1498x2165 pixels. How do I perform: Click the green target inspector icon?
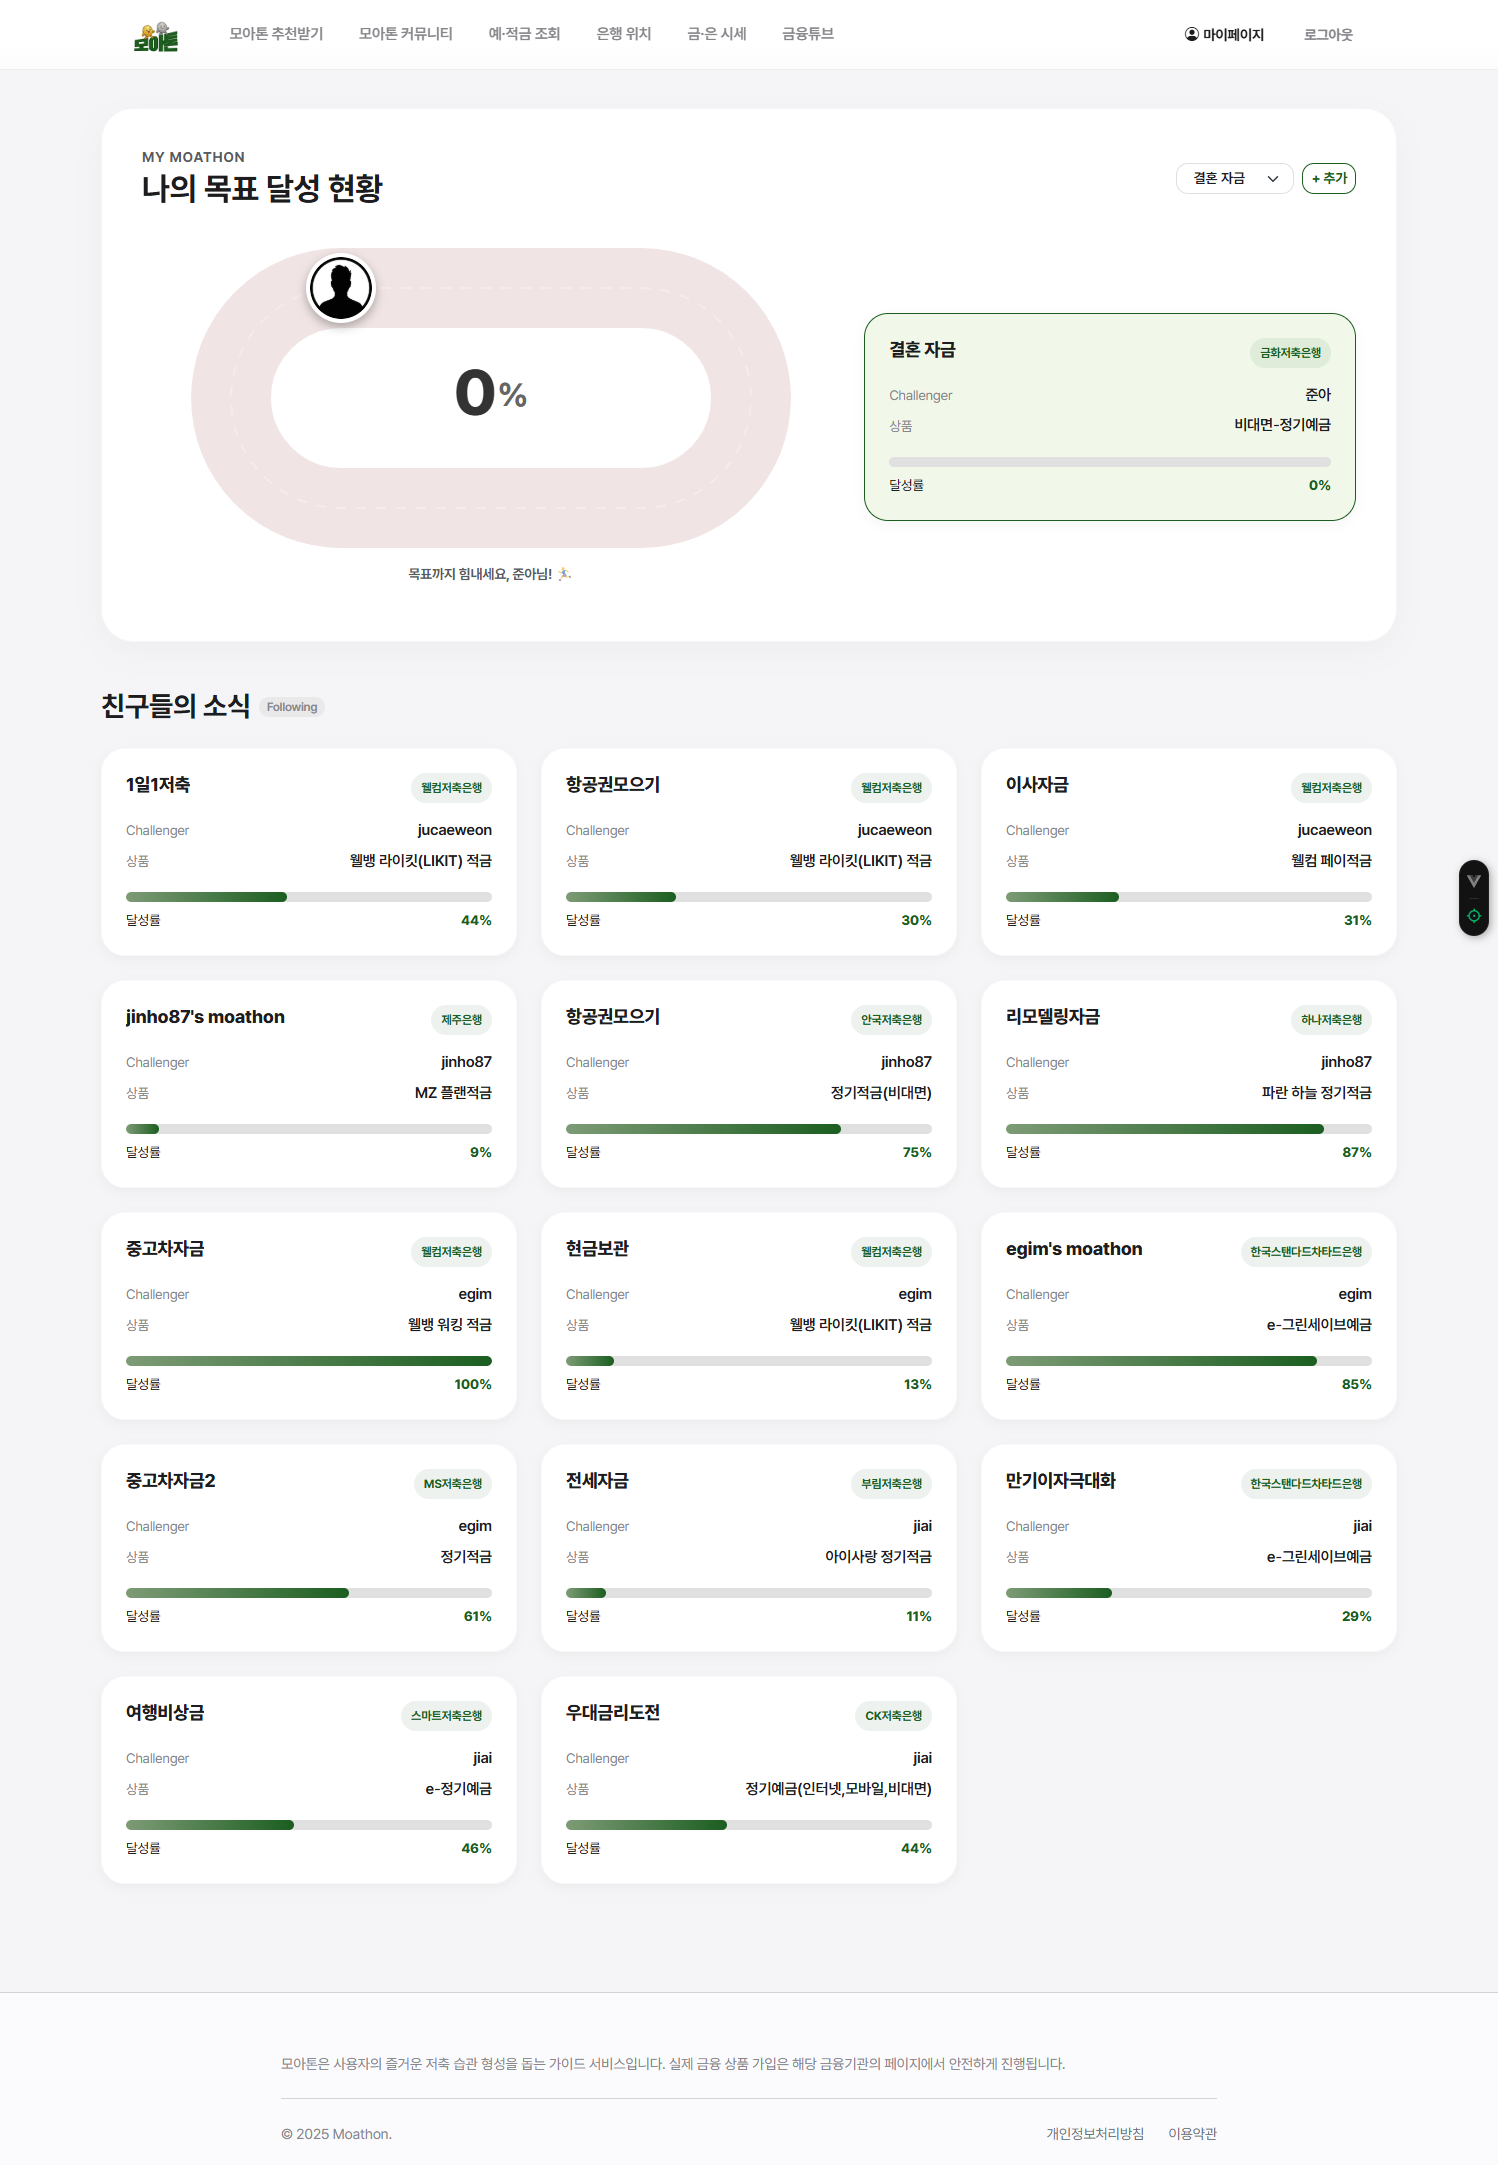pos(1473,916)
